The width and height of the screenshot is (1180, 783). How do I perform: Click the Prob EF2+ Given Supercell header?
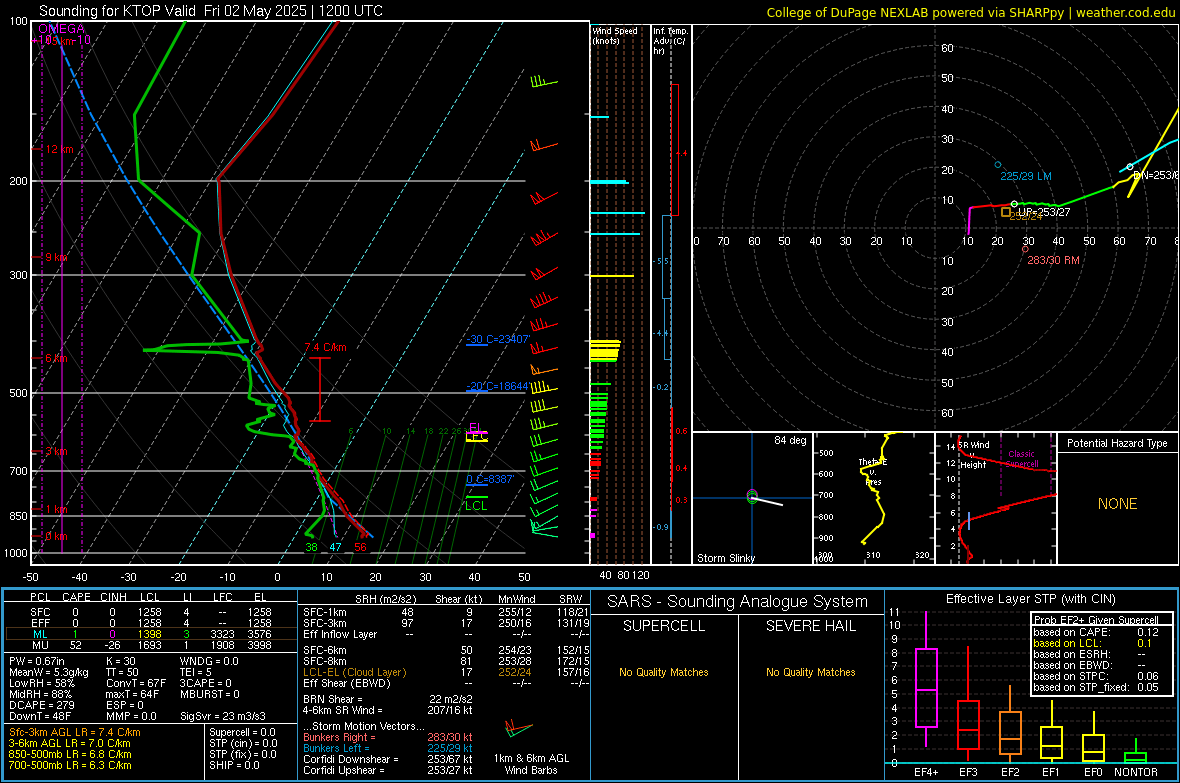point(1096,620)
